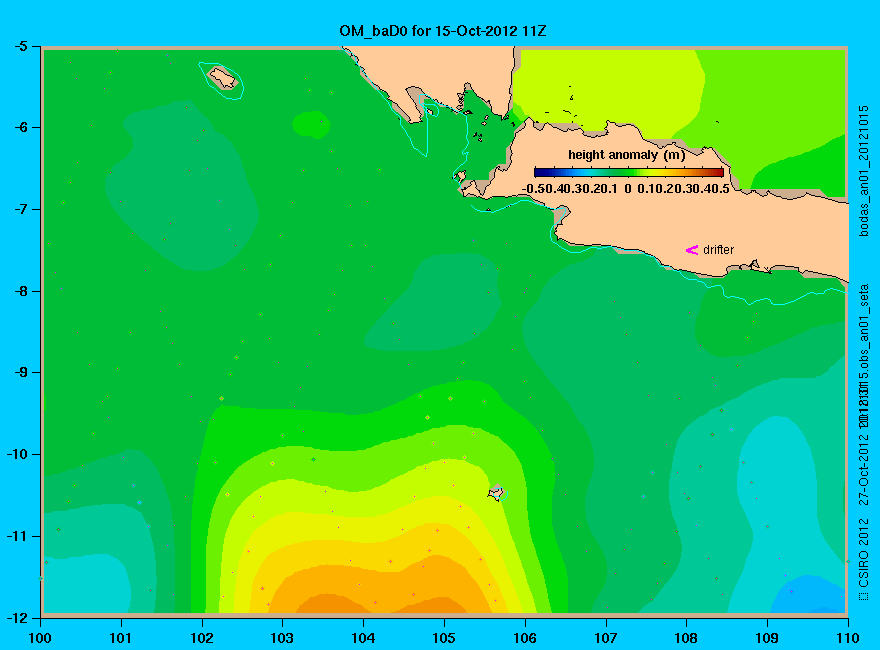Click the longitude axis label 101
Viewport: 880px width, 650px height.
121,638
